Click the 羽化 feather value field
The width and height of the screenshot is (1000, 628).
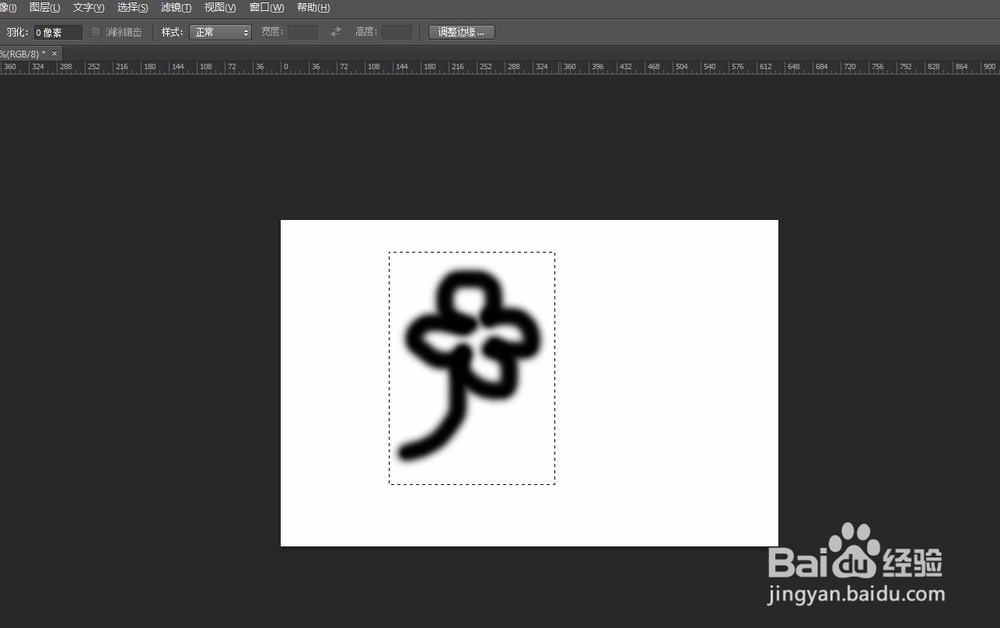(57, 33)
